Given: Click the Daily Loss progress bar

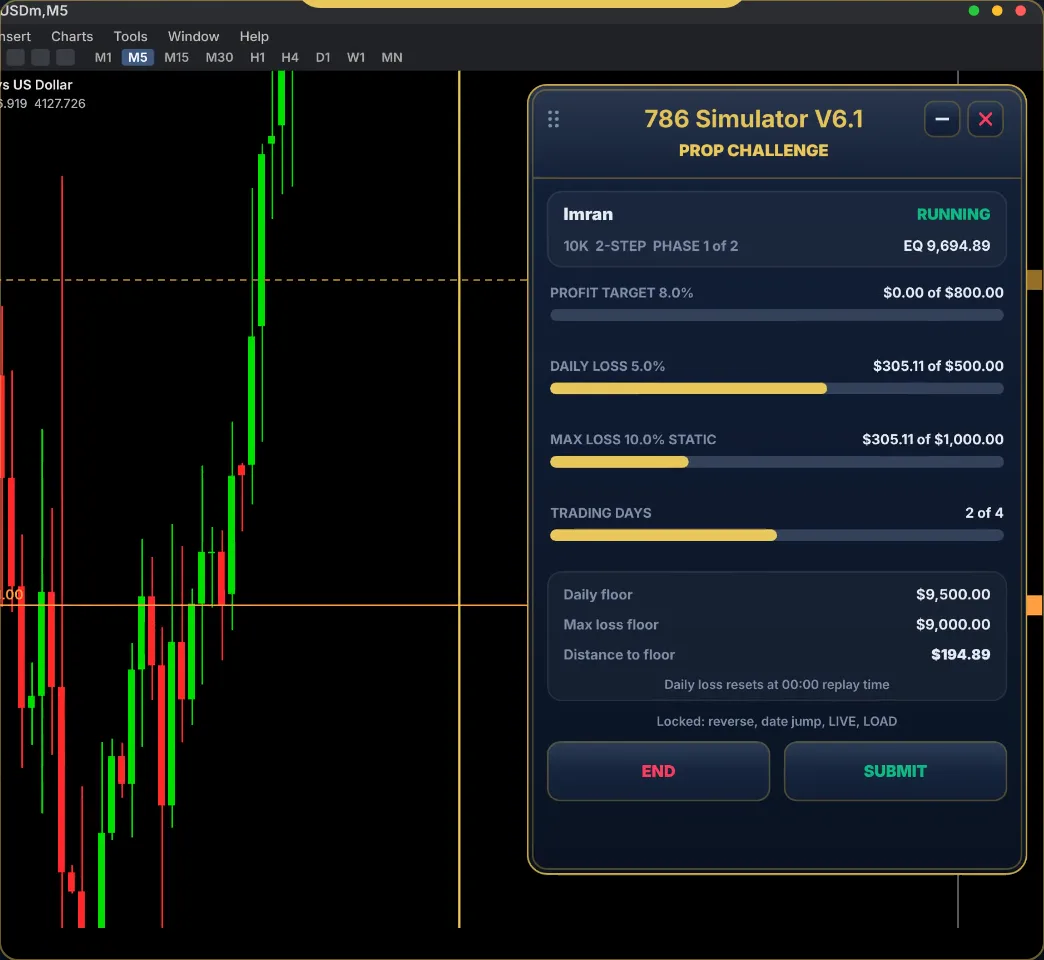Looking at the screenshot, I should 776,389.
